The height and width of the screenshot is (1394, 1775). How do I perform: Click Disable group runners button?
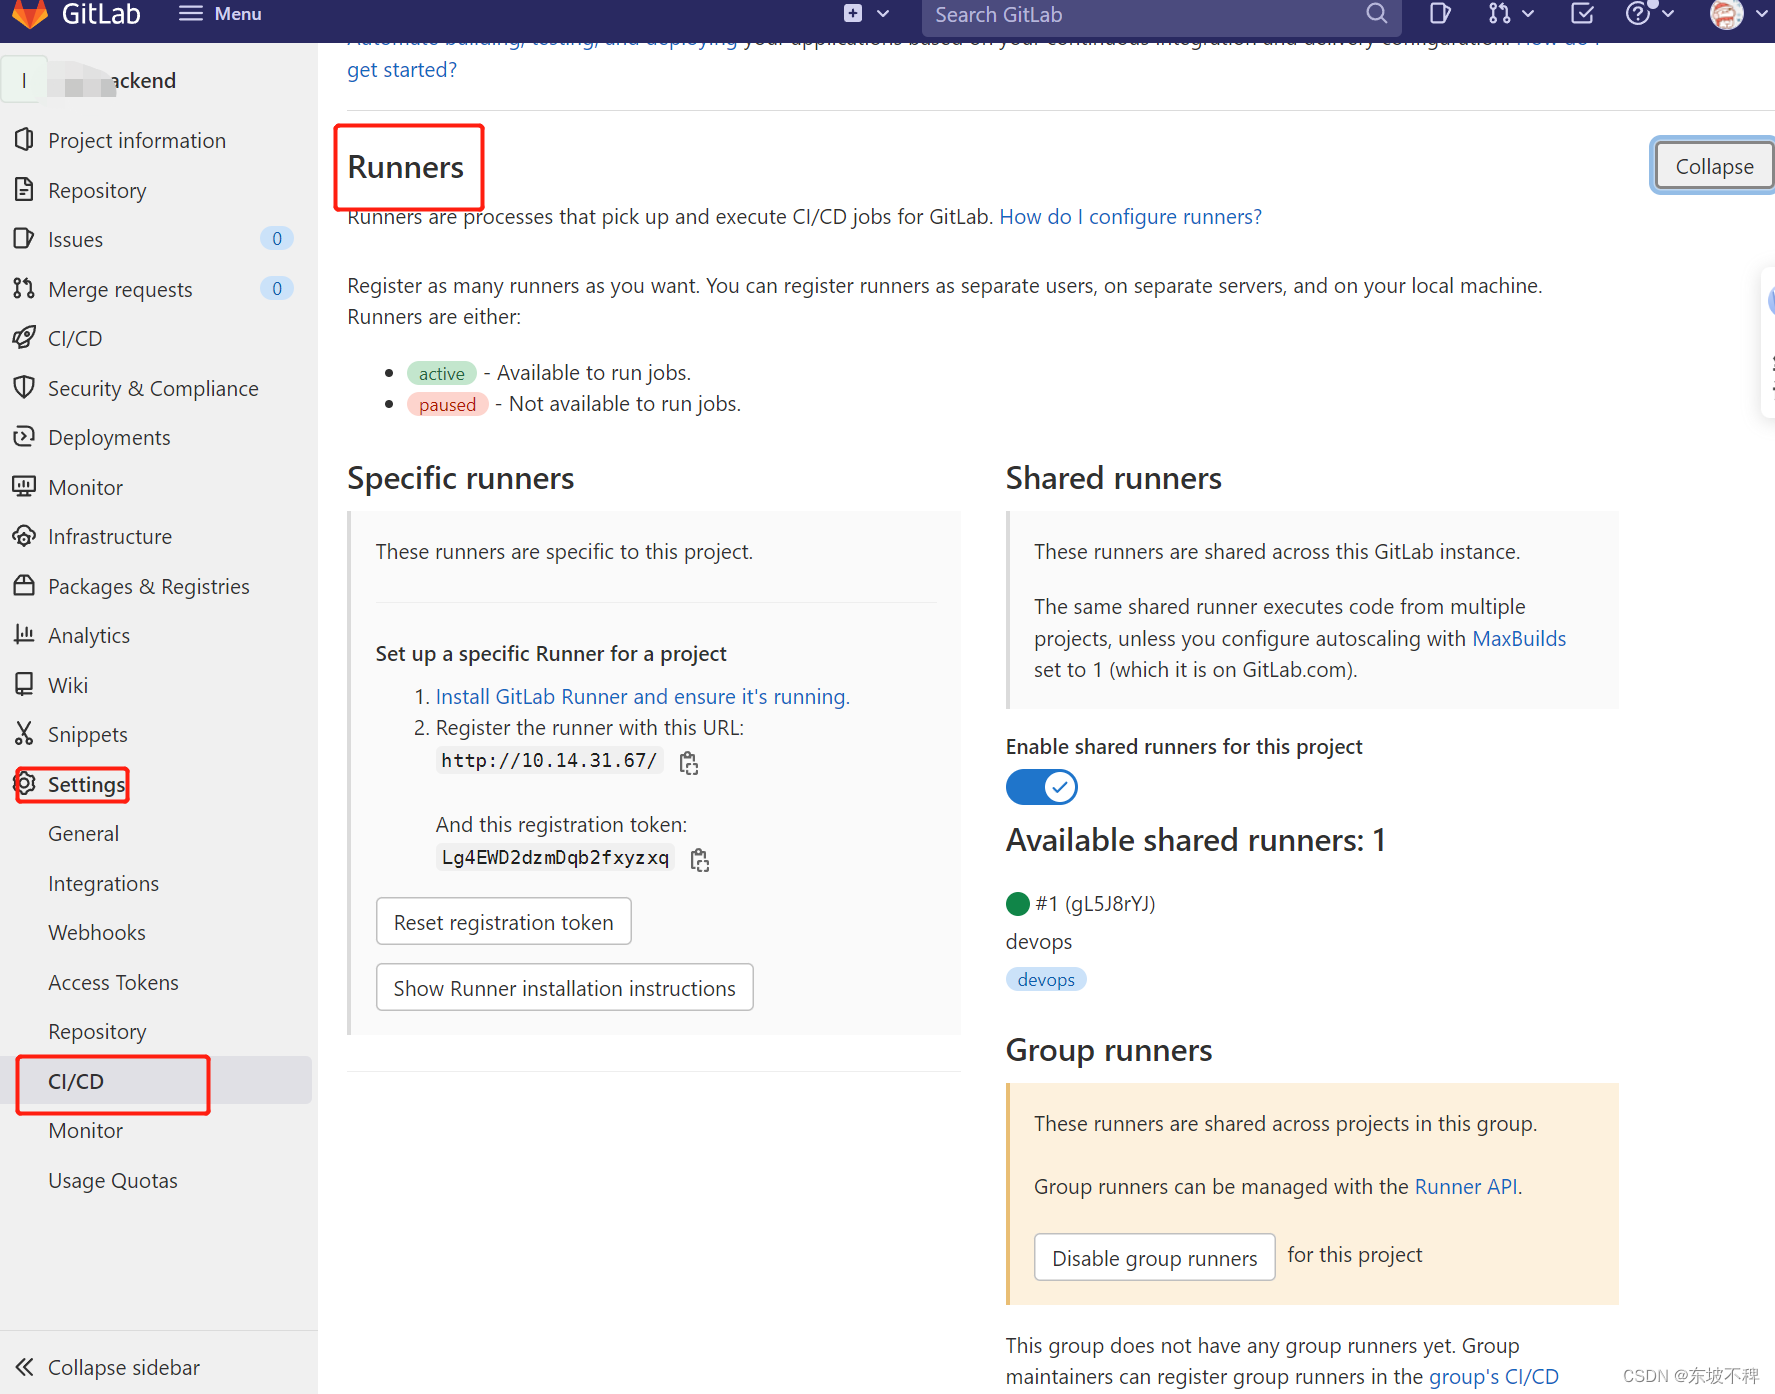pyautogui.click(x=1155, y=1258)
